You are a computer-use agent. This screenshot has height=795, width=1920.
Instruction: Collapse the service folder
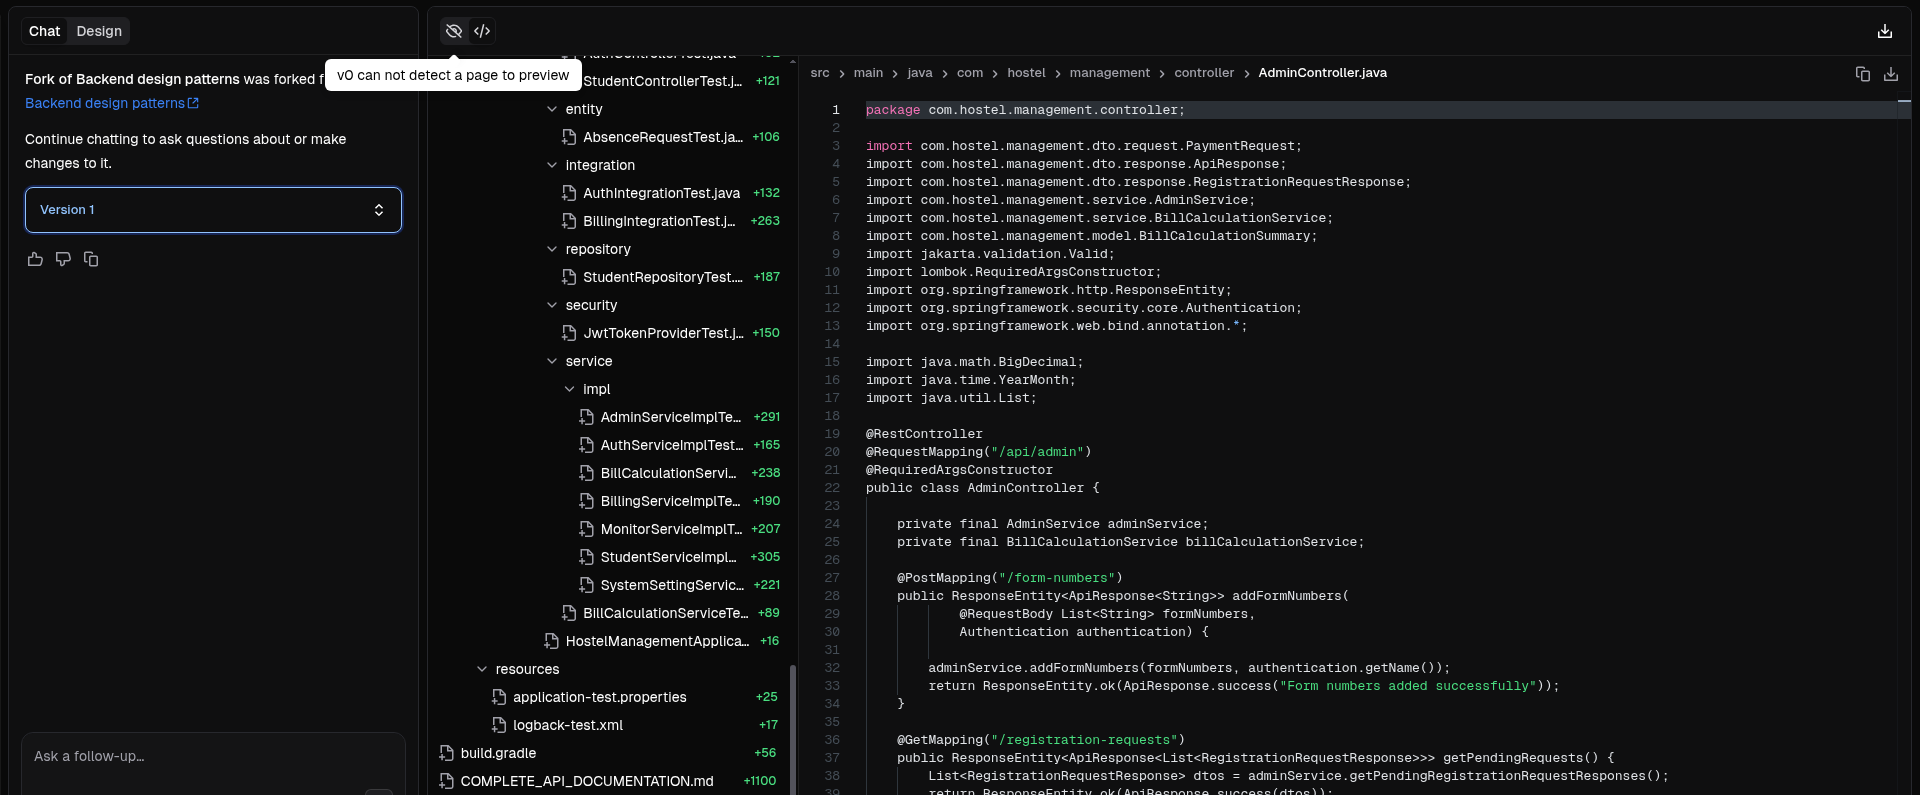tap(589, 361)
